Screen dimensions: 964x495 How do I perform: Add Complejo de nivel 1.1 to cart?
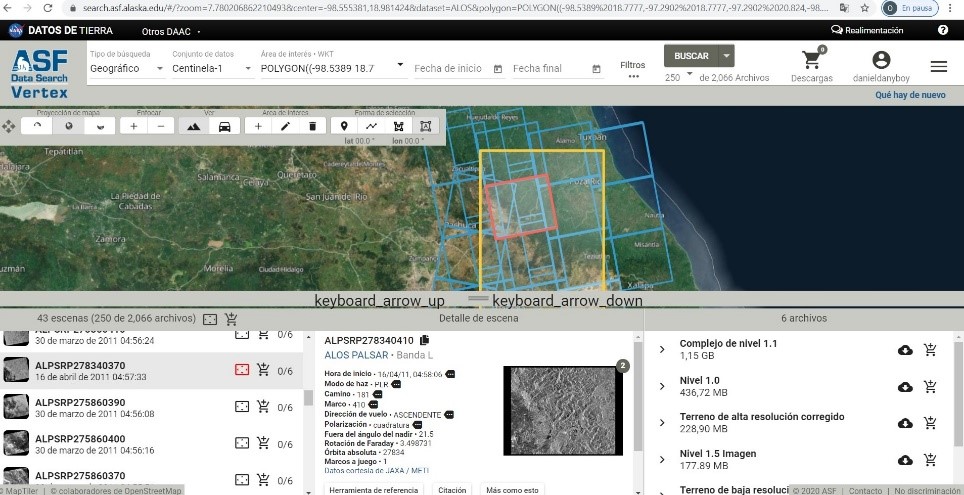click(x=931, y=350)
